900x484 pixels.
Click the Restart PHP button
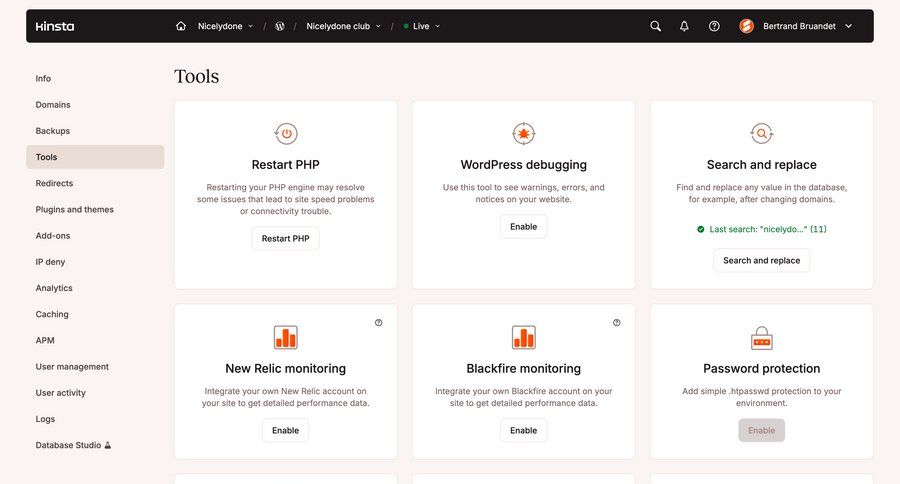pos(286,238)
